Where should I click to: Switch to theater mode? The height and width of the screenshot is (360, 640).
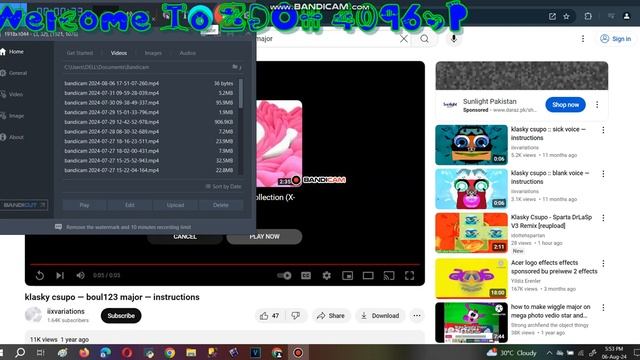point(368,276)
